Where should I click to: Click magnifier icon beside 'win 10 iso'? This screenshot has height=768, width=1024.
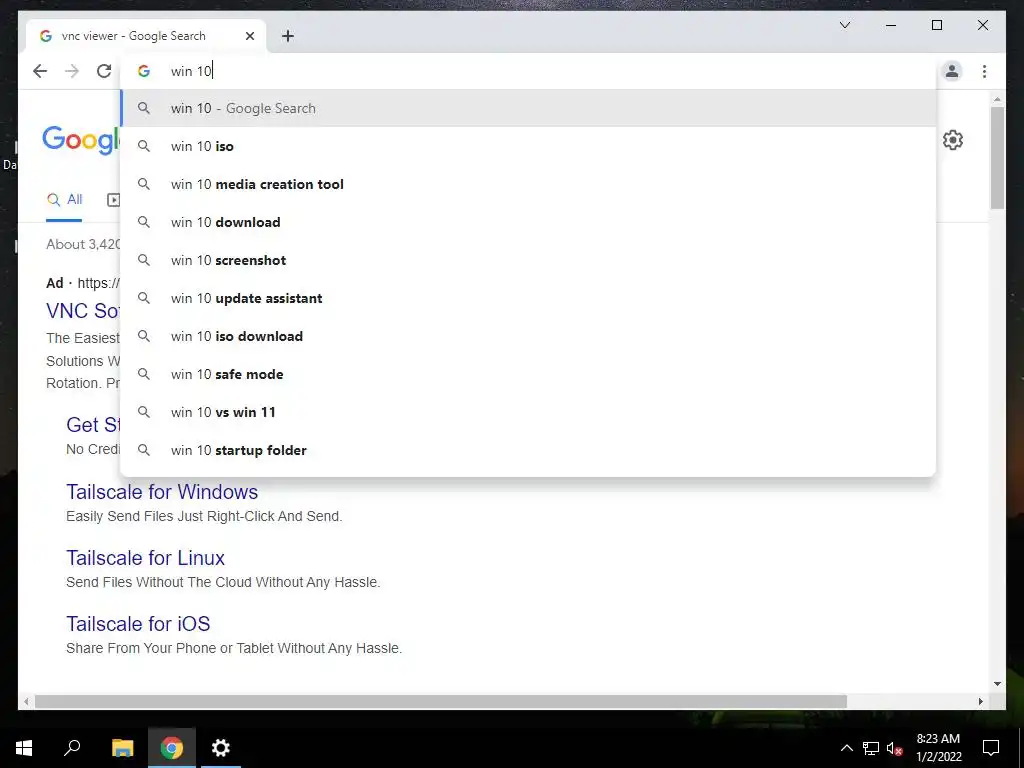[x=144, y=146]
